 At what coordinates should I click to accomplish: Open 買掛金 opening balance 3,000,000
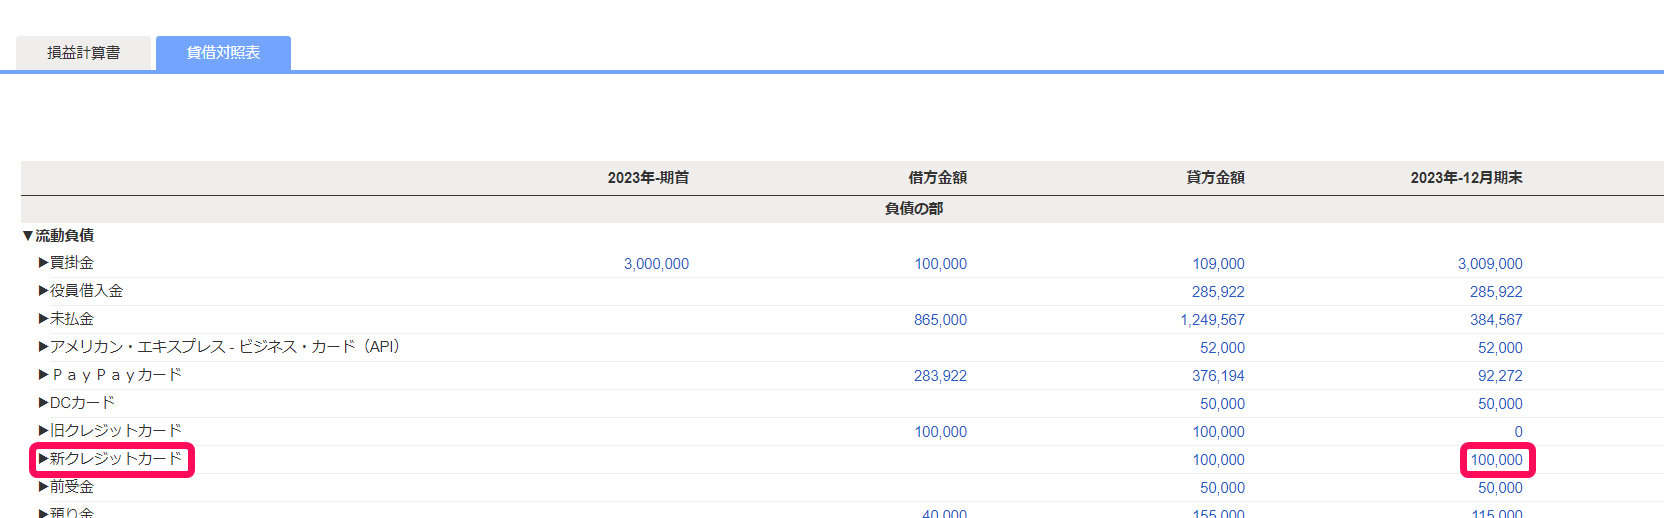656,264
